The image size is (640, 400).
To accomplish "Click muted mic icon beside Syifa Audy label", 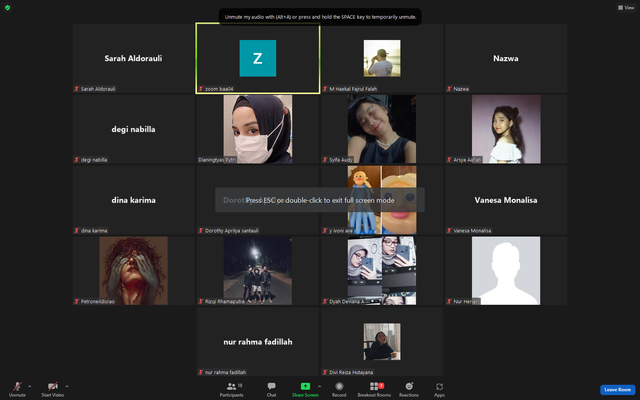I will click(x=325, y=160).
